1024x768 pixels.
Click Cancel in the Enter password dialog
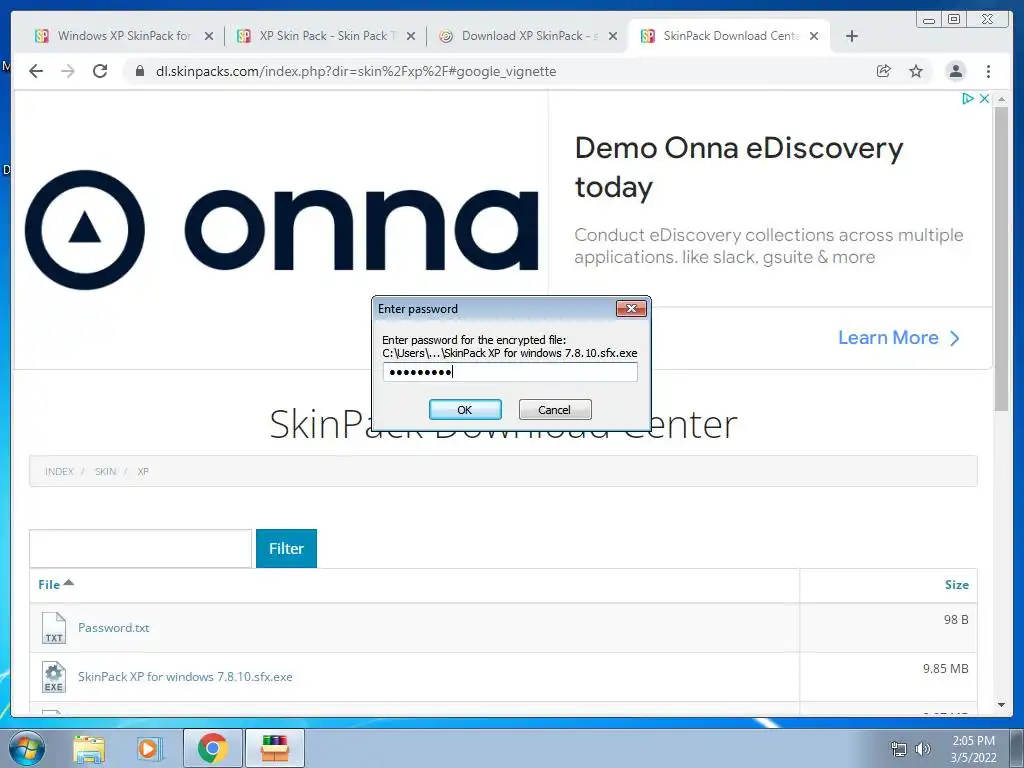pos(554,409)
